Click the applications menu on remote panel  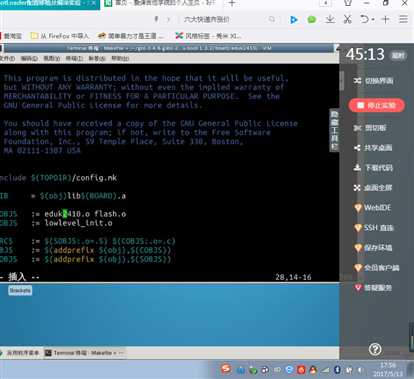(21, 353)
